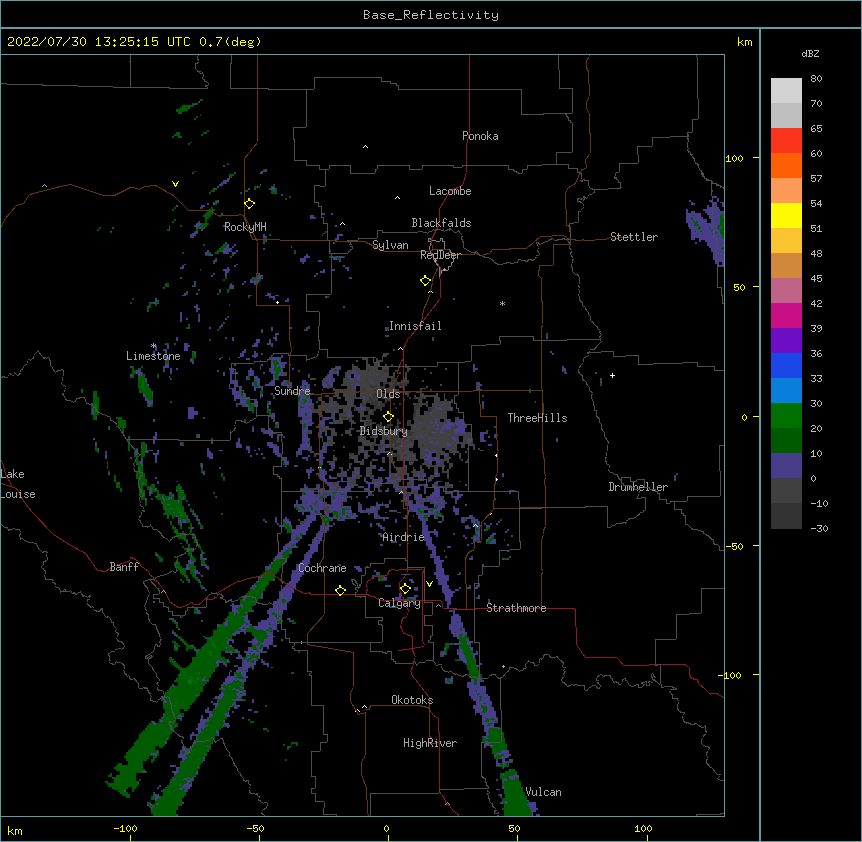Click the yellow diamond marker above RockyMH

click(250, 204)
